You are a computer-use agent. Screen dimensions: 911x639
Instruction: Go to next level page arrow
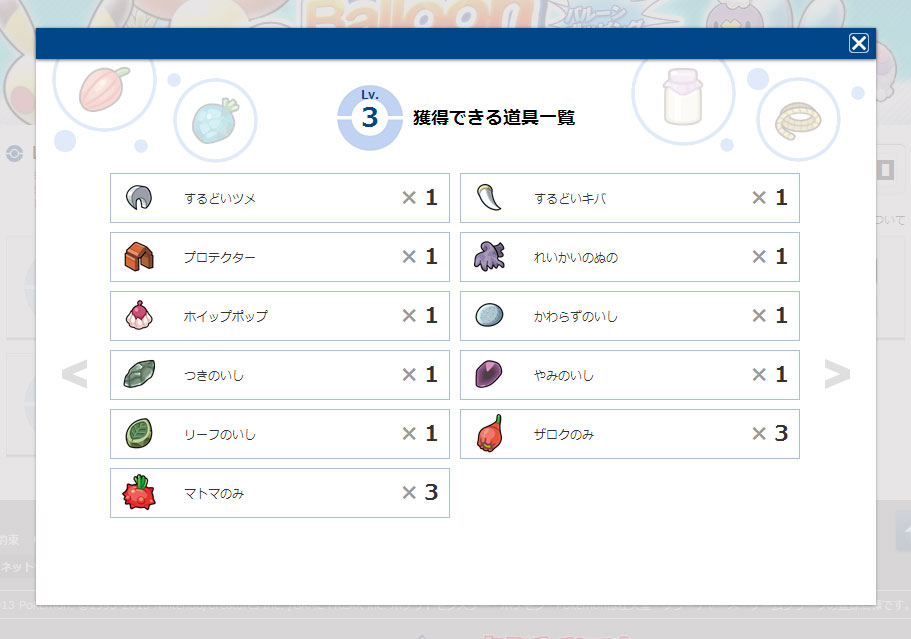click(x=837, y=374)
